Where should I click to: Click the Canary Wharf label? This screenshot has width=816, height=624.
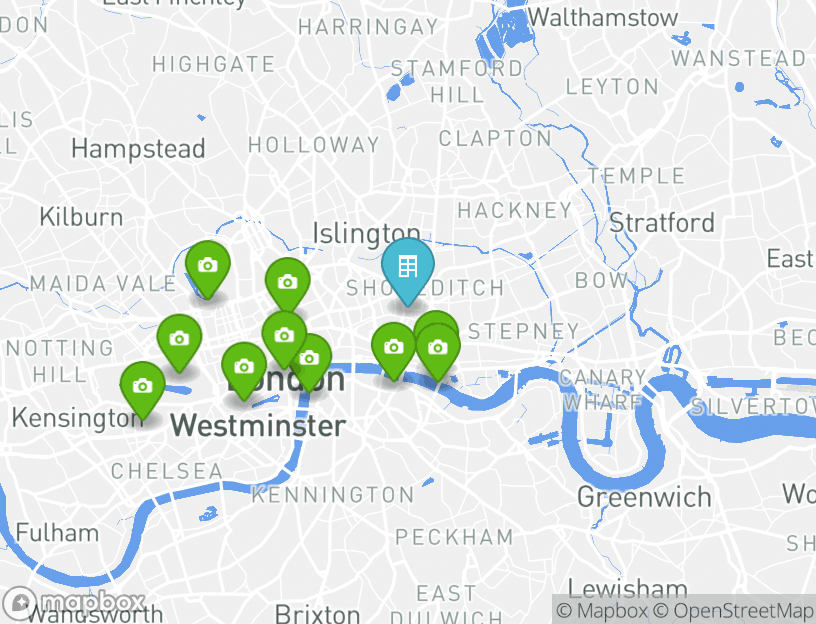pyautogui.click(x=603, y=389)
